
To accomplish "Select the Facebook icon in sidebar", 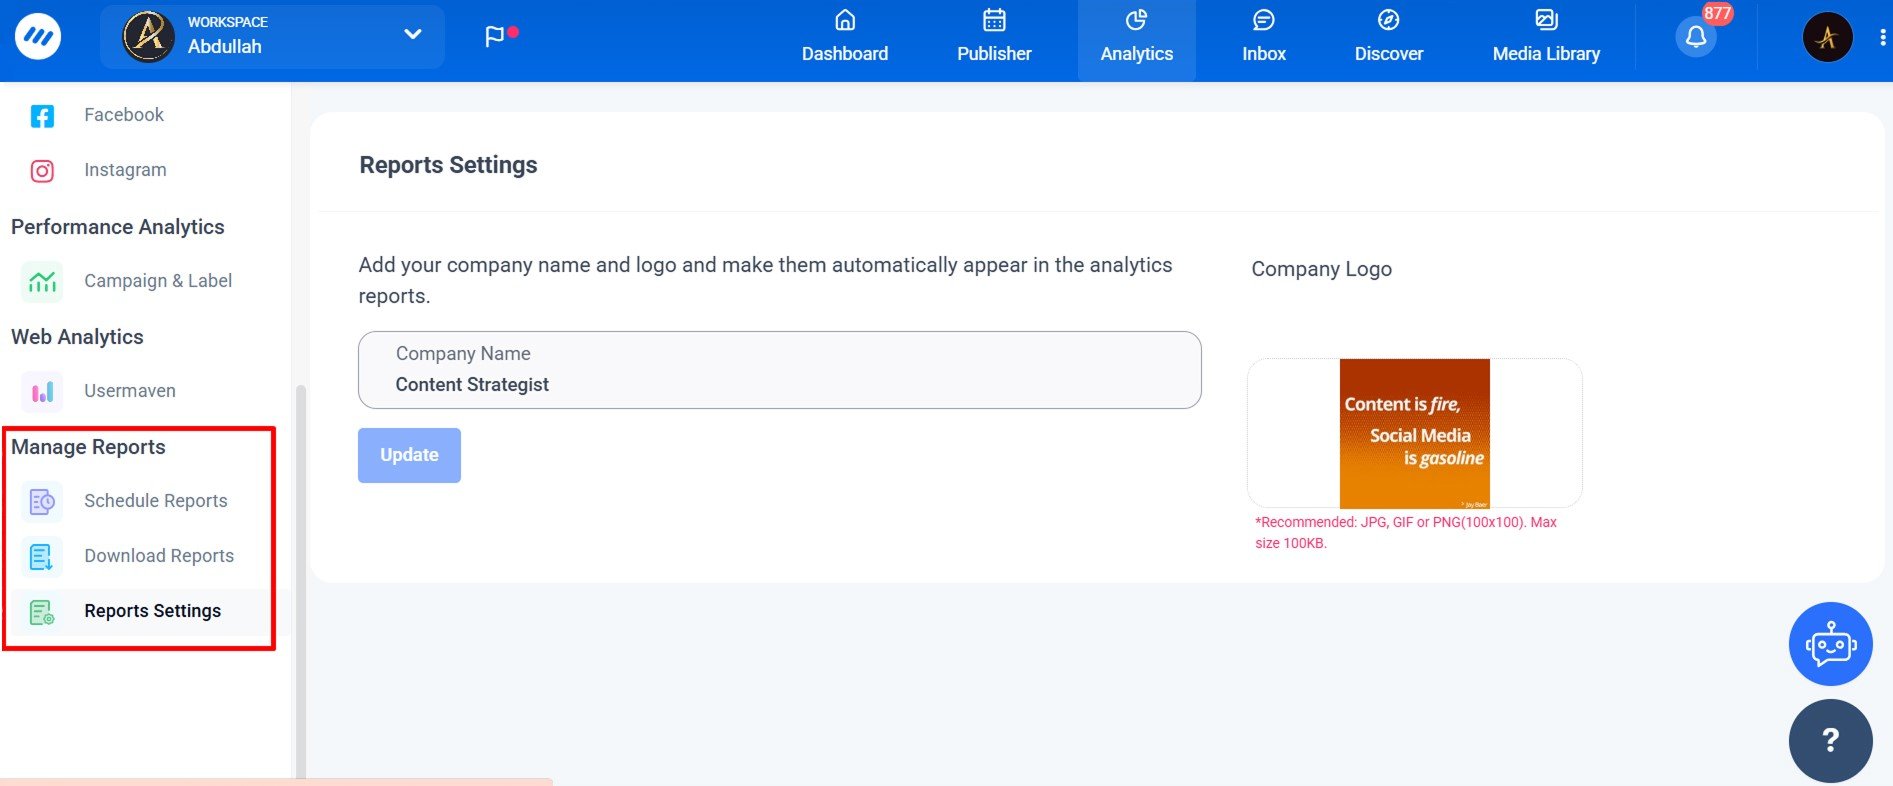I will (x=42, y=116).
